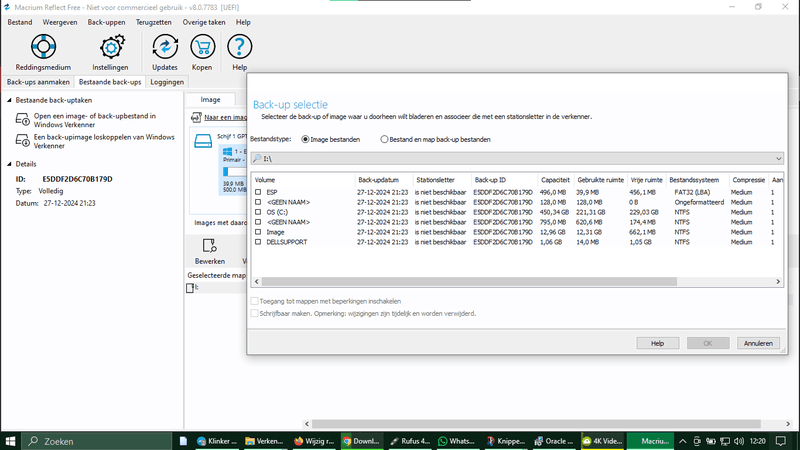Click the disk icon next to Schijf 1
800x450 pixels.
point(203,141)
